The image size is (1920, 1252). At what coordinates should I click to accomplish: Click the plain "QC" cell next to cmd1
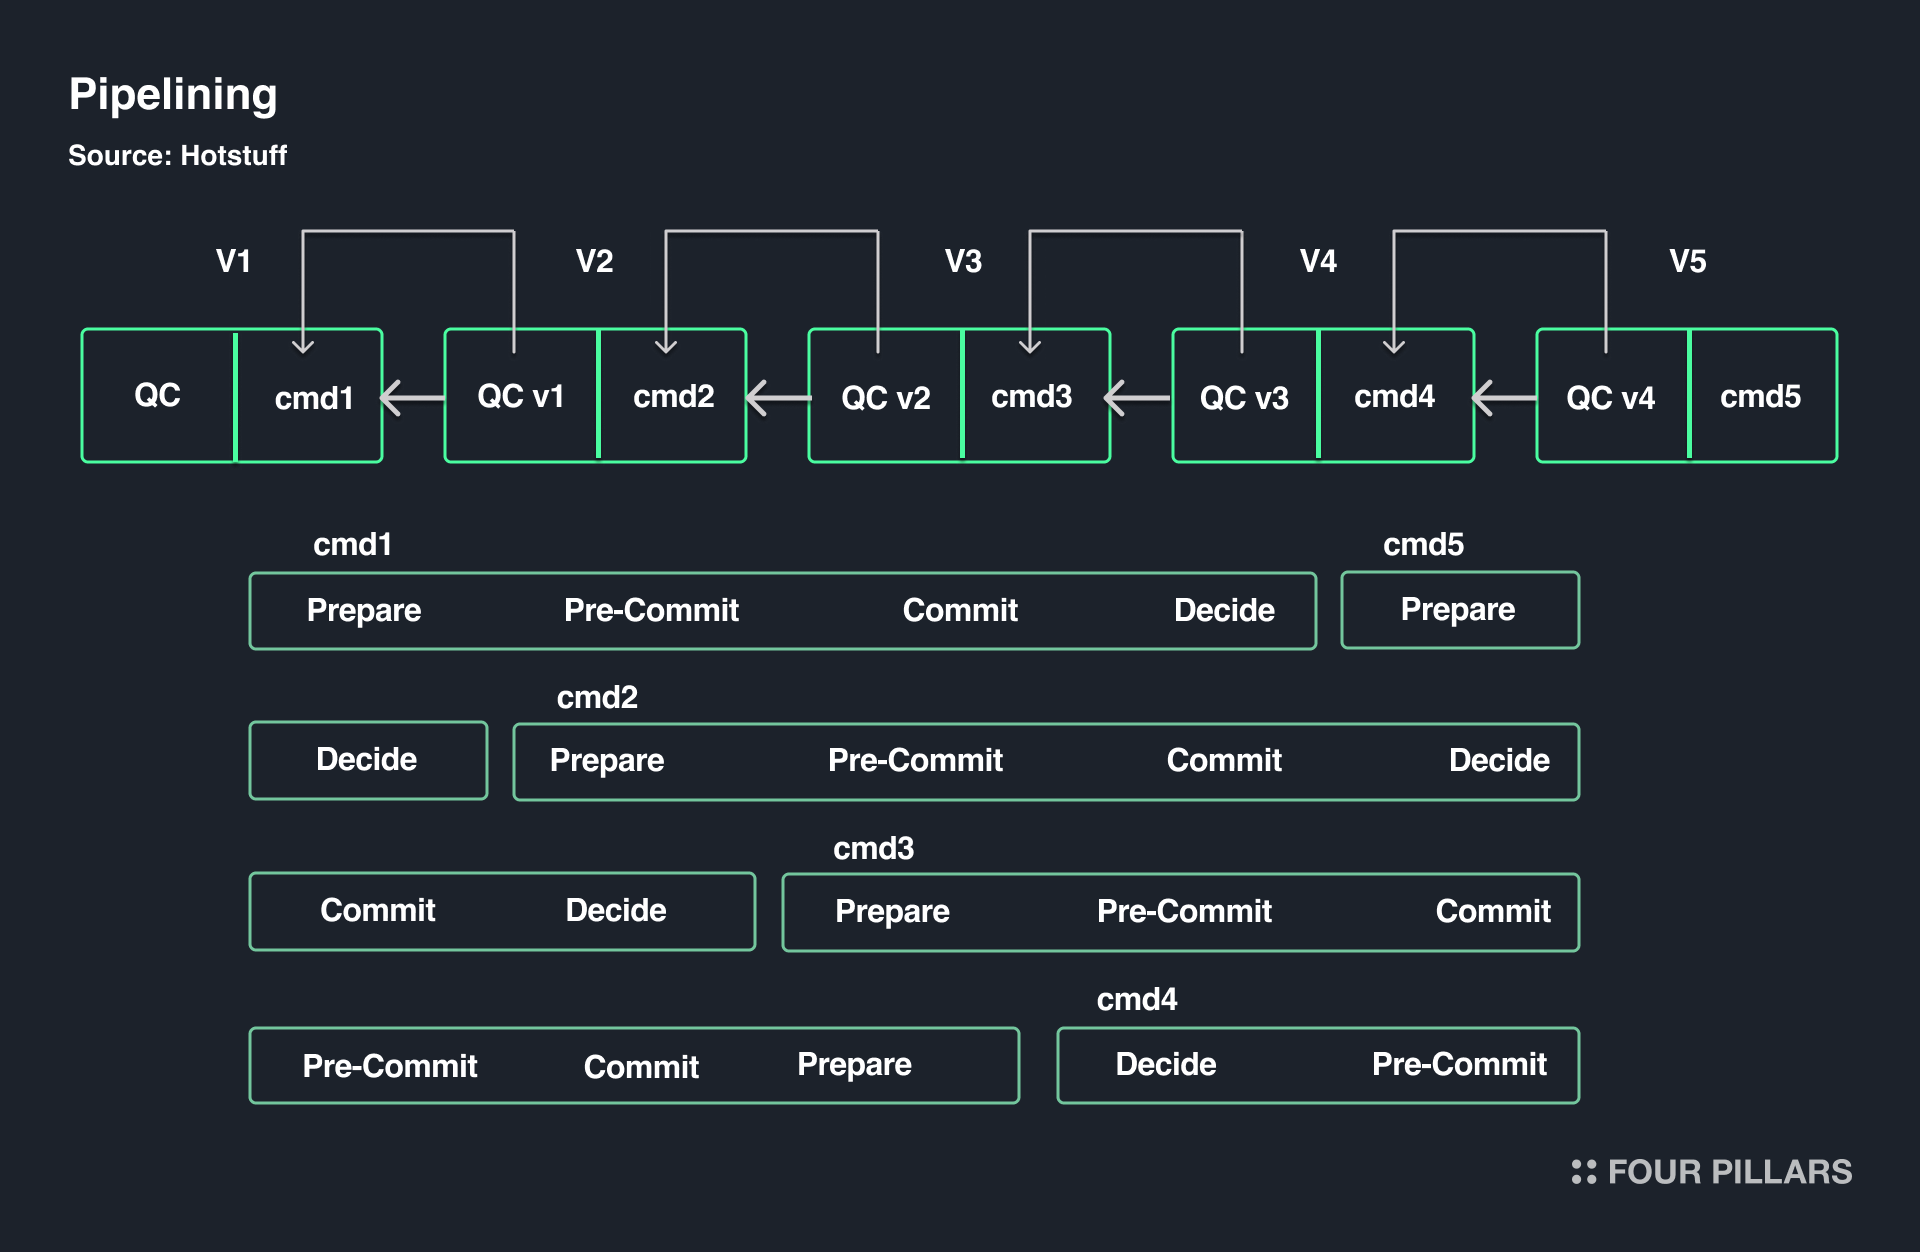coord(158,396)
